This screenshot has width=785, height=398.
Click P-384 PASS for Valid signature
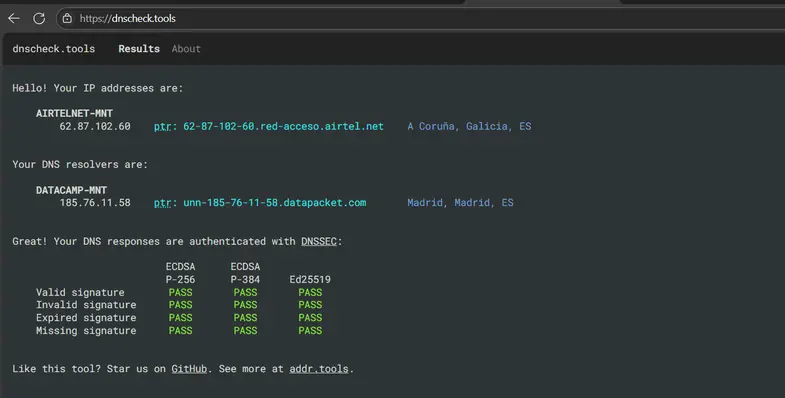tap(245, 292)
